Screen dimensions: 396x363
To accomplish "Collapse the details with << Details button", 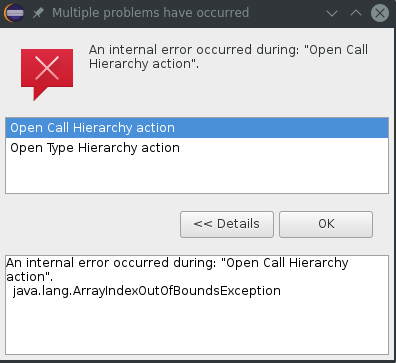I will (227, 224).
